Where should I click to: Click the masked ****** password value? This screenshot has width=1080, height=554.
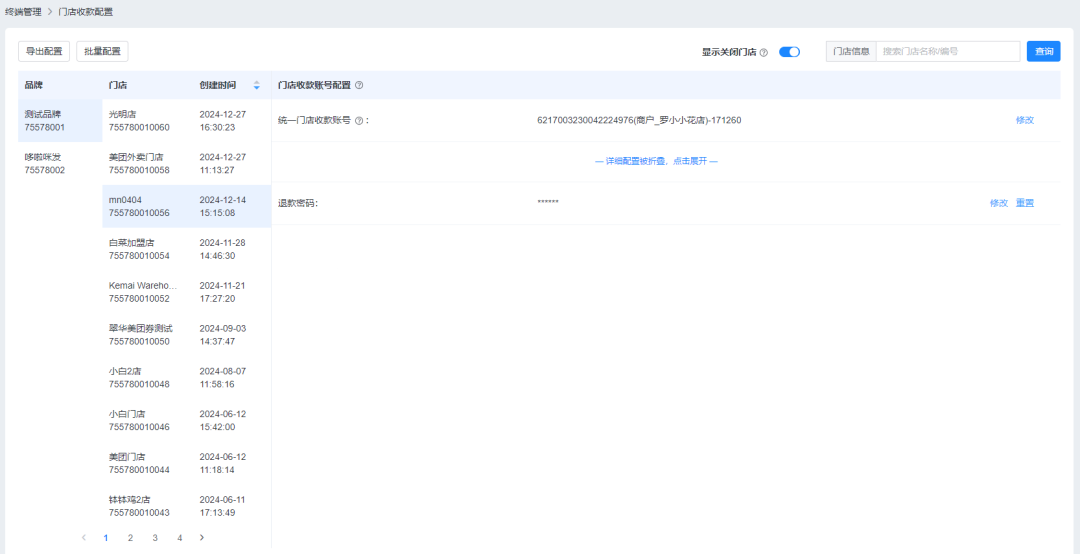pos(548,203)
